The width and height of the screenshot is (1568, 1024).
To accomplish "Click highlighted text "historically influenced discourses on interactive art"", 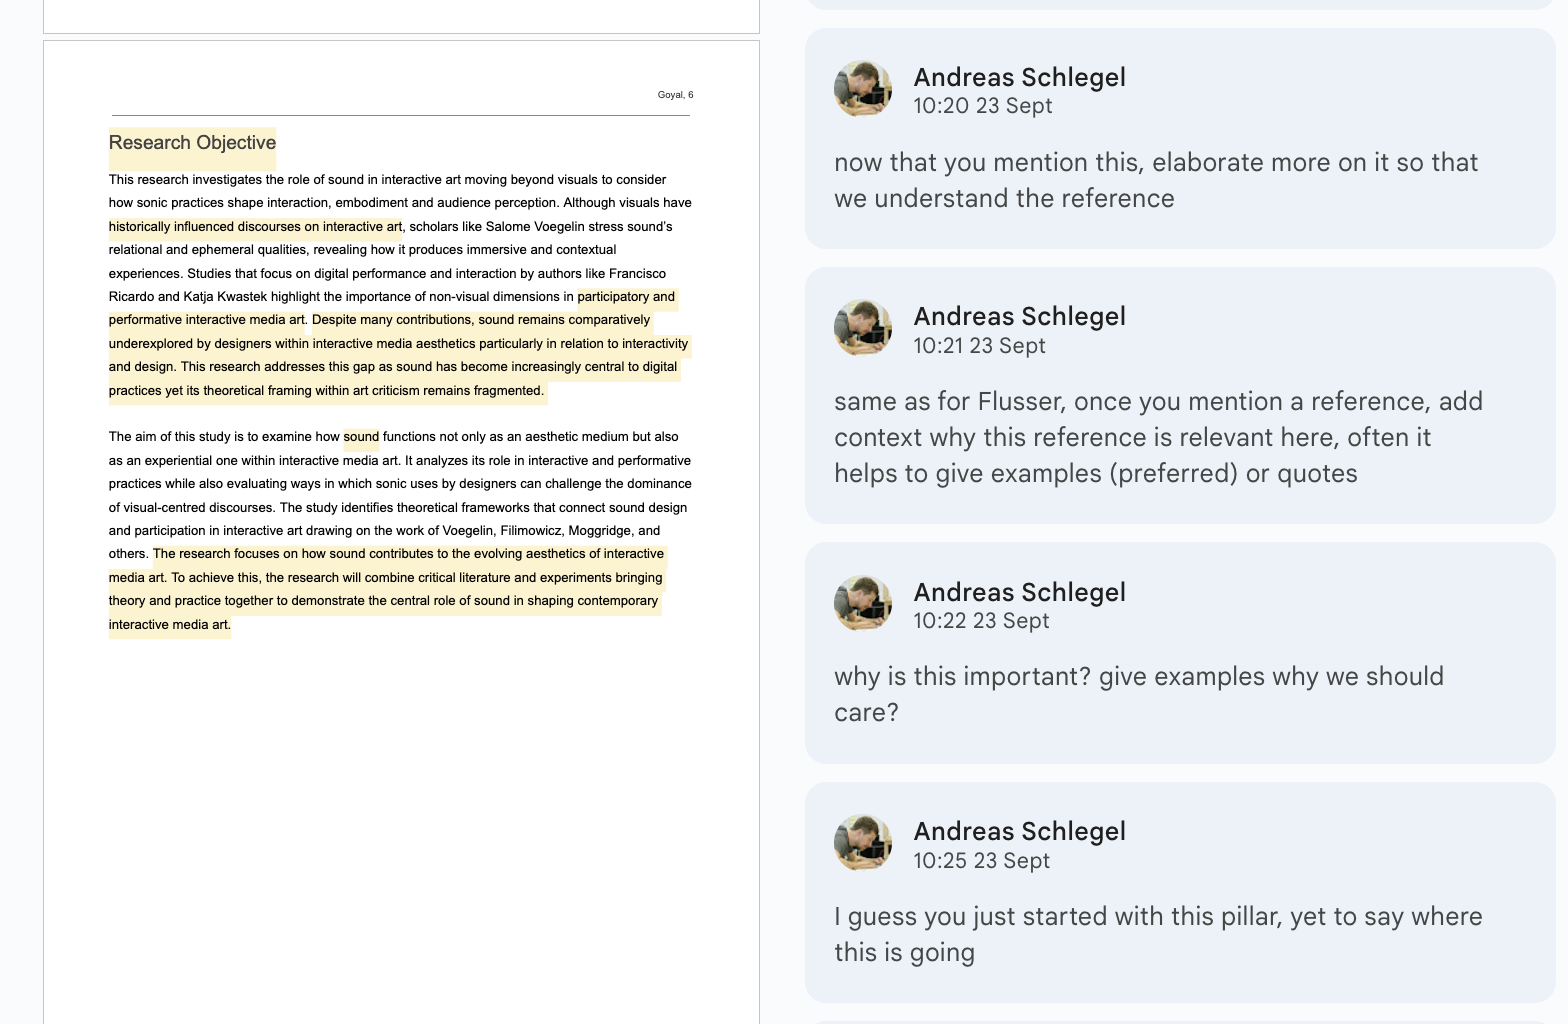I will (x=255, y=227).
